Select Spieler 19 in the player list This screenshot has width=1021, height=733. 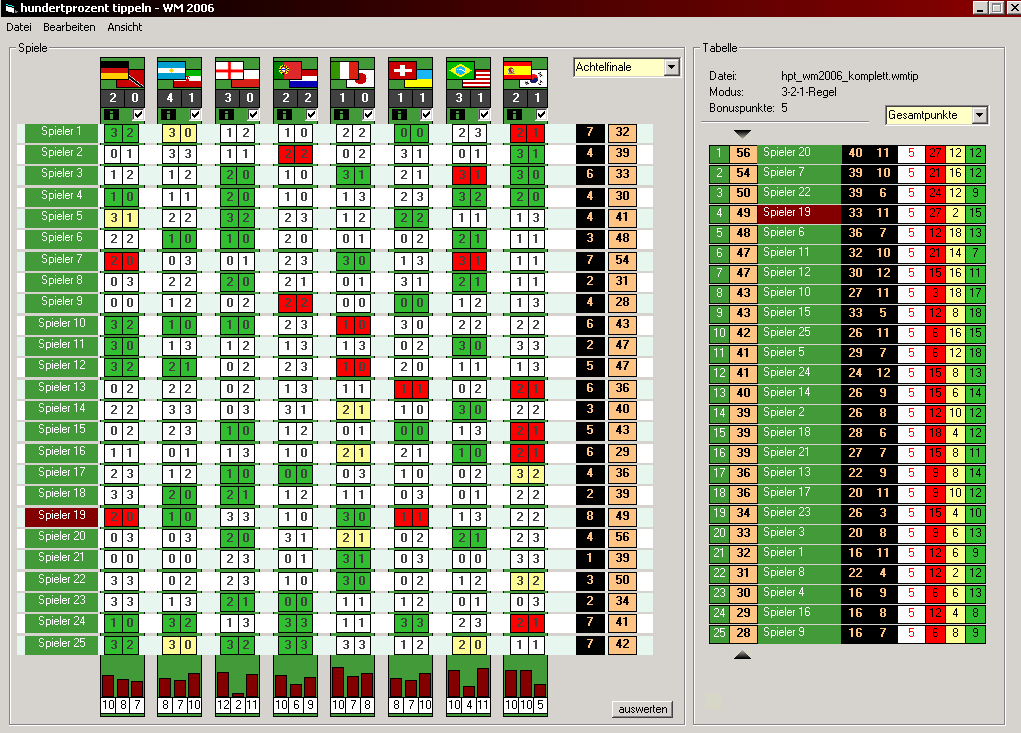pyautogui.click(x=62, y=516)
